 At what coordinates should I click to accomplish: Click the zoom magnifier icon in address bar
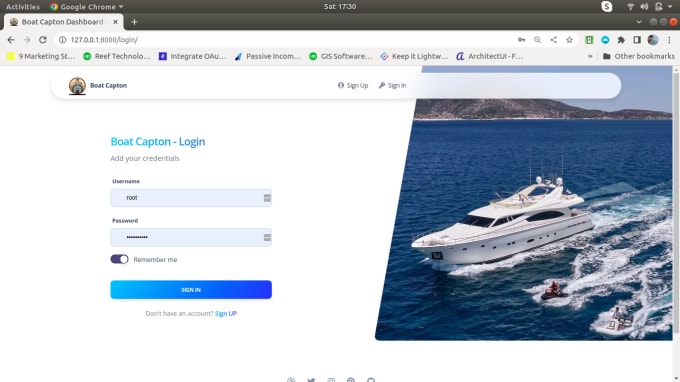coord(537,40)
